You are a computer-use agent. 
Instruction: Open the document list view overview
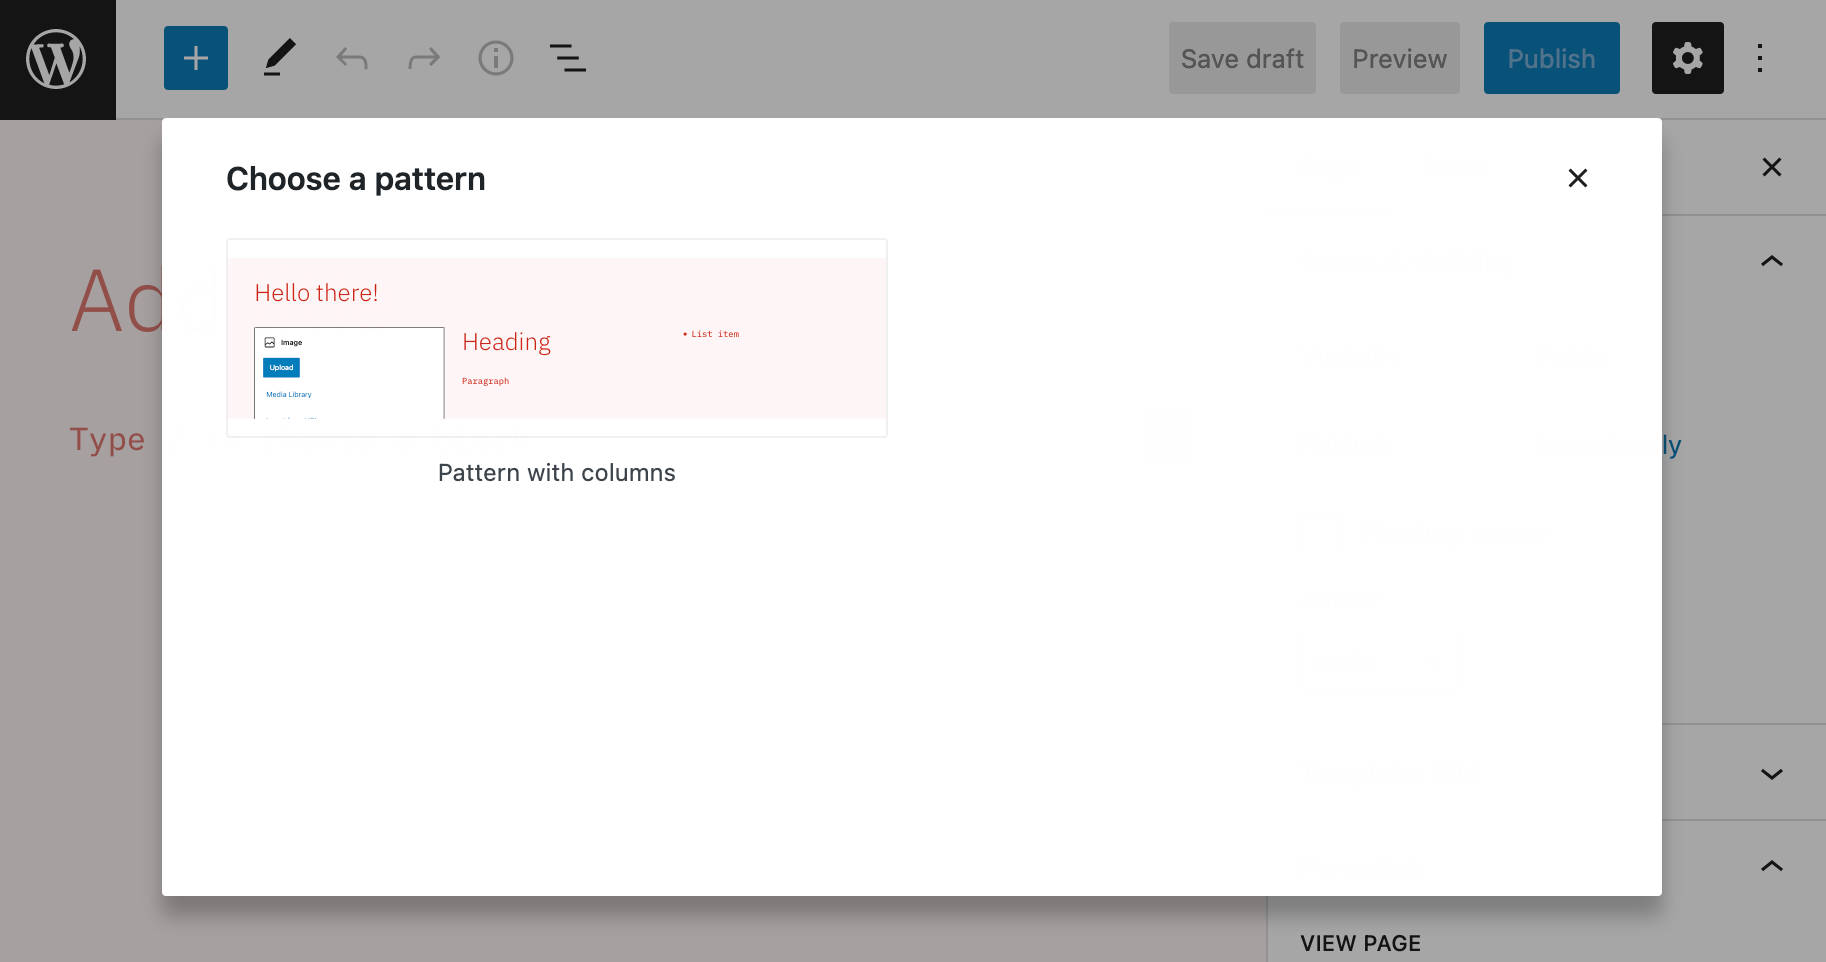coord(567,58)
